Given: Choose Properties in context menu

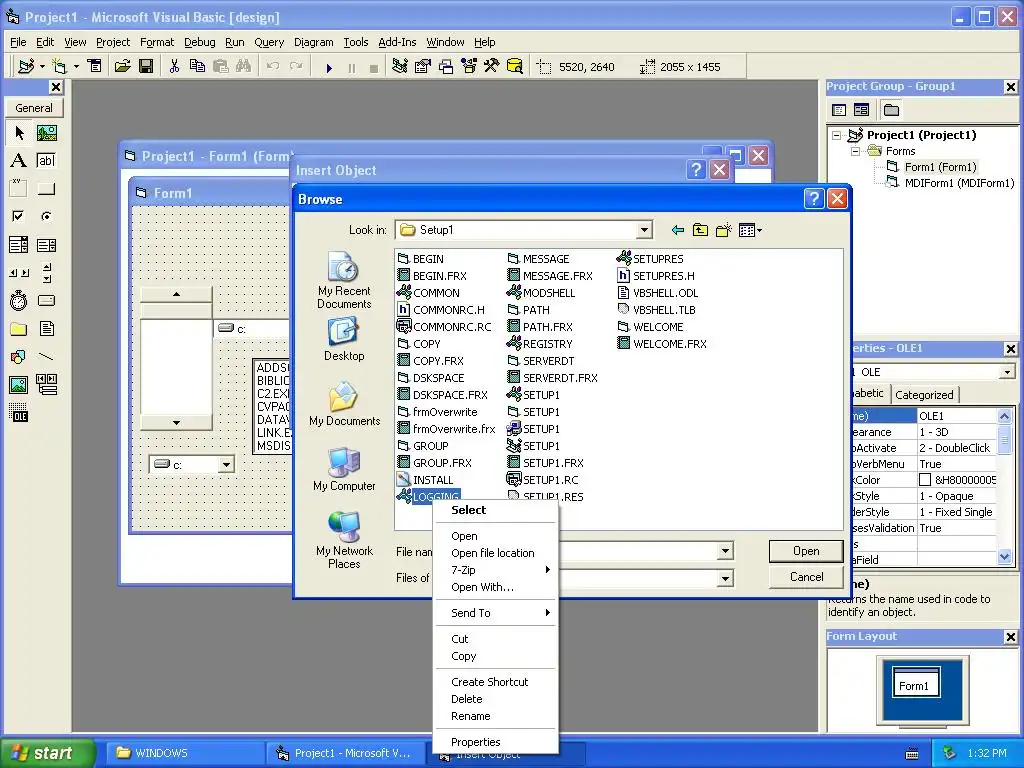Looking at the screenshot, I should point(496,742).
